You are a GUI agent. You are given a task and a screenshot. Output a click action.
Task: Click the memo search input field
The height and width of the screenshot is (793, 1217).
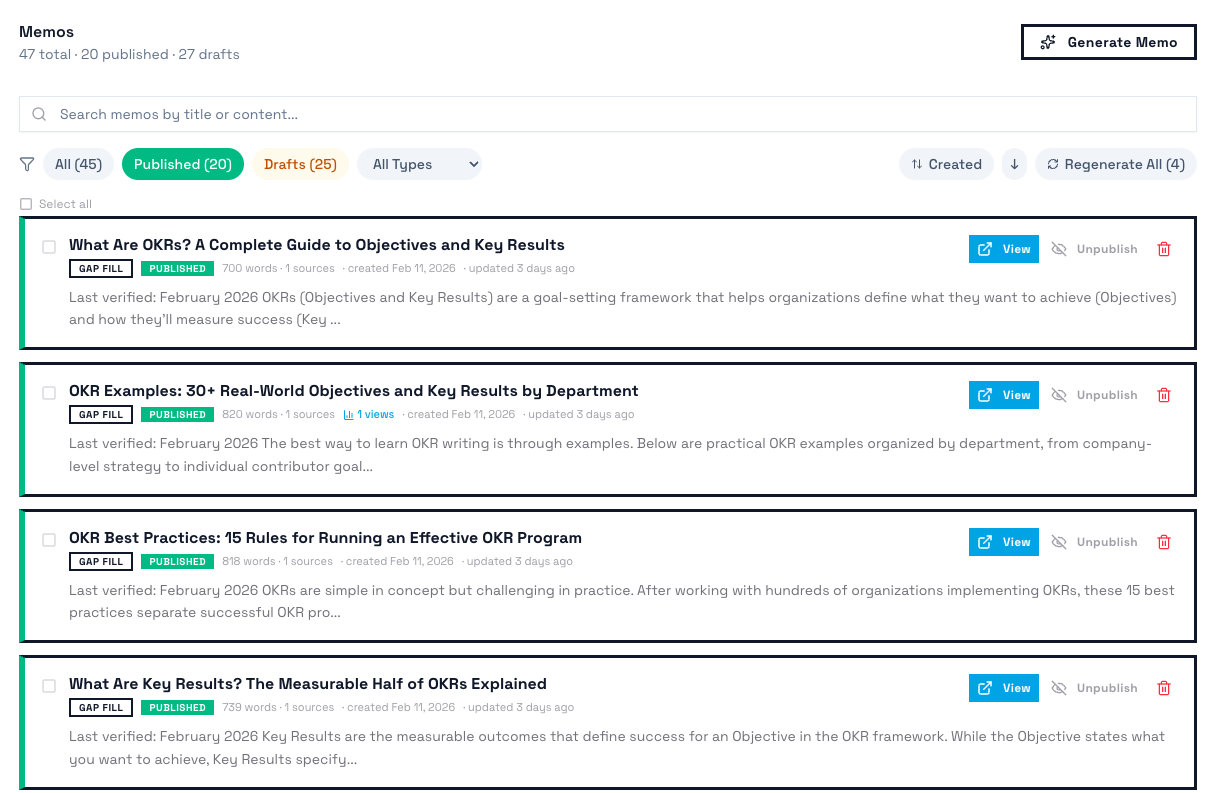[x=400, y=113]
